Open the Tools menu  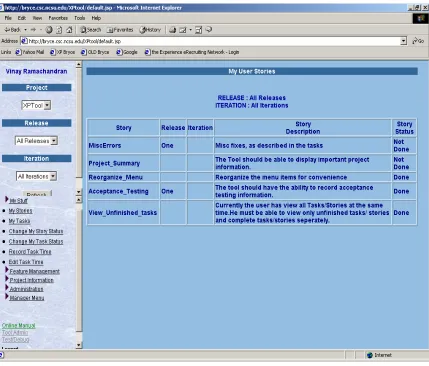click(80, 18)
